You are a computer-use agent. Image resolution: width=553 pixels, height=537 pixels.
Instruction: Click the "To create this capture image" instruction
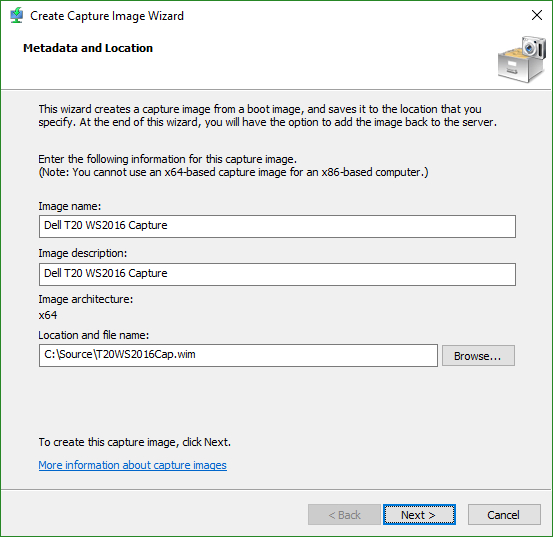[x=134, y=442]
